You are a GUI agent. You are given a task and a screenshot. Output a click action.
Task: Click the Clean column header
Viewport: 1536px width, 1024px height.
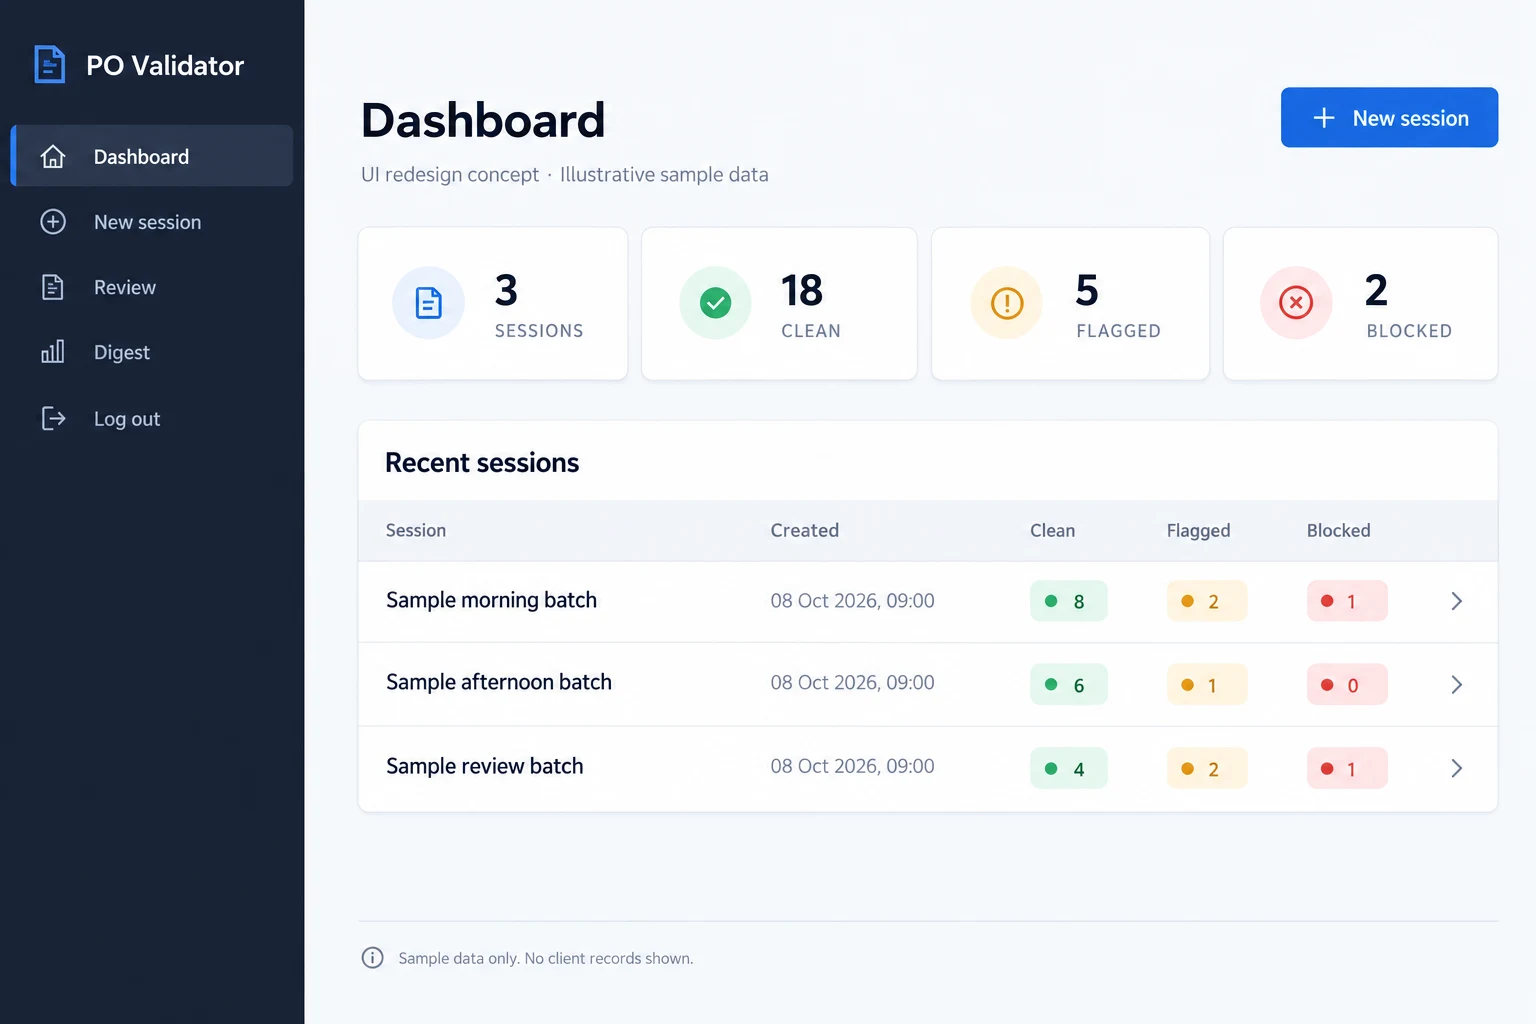pyautogui.click(x=1052, y=530)
